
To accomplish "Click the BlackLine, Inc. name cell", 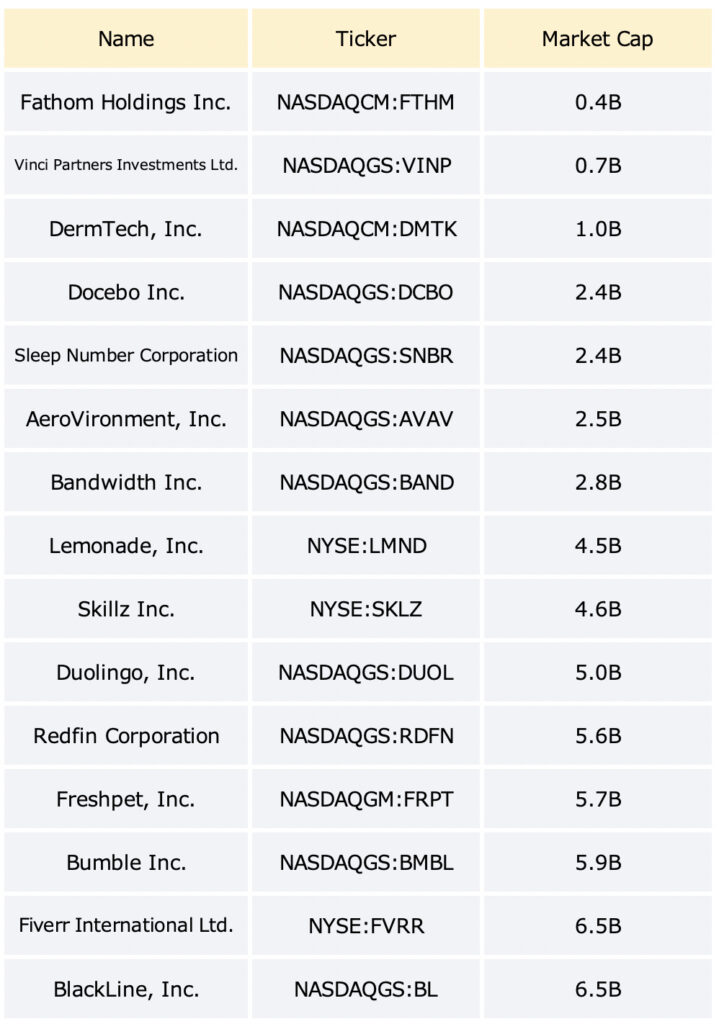I will click(x=126, y=989).
